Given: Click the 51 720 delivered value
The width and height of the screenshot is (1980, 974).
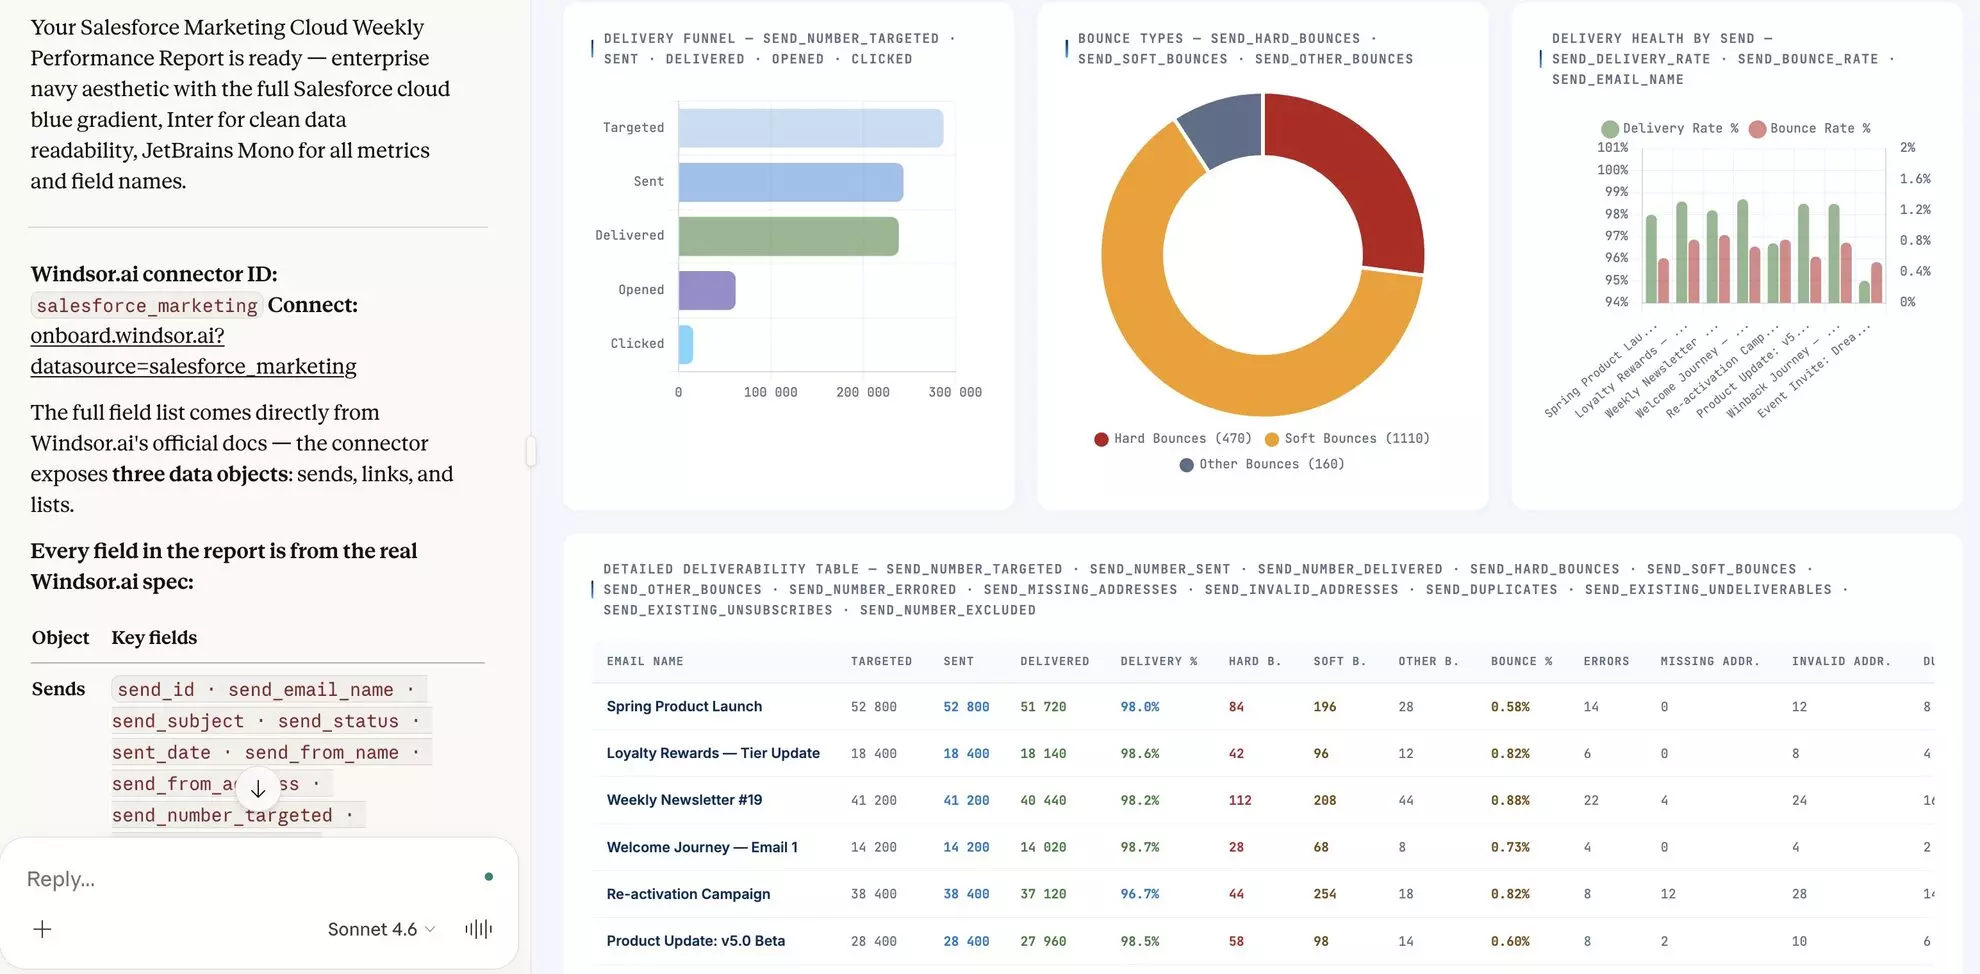Looking at the screenshot, I should [x=1043, y=707].
